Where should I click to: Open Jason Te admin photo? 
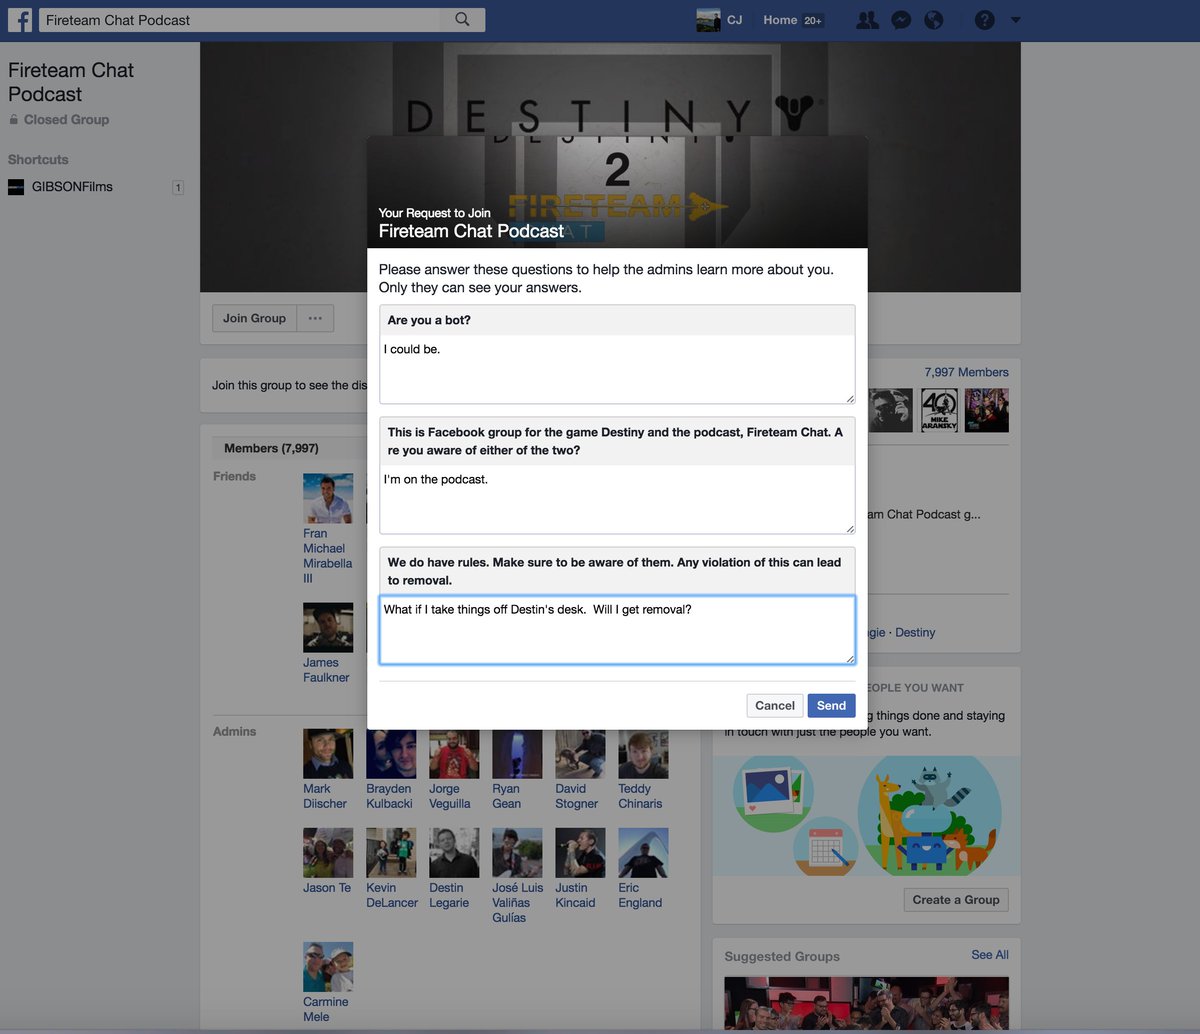(328, 853)
